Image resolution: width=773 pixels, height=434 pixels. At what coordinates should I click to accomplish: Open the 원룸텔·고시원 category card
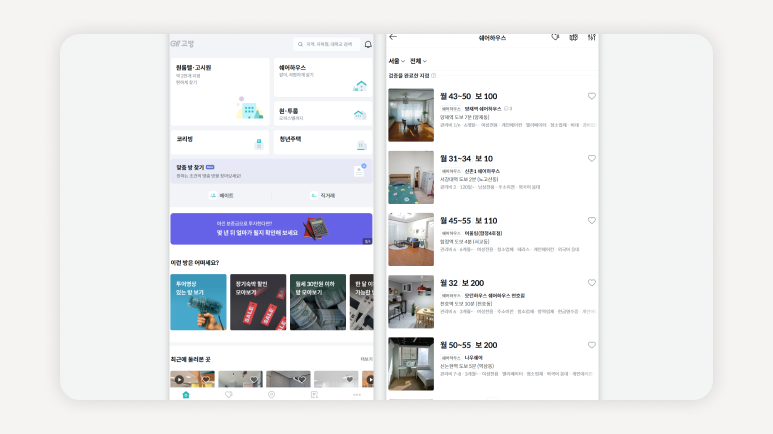click(x=220, y=92)
